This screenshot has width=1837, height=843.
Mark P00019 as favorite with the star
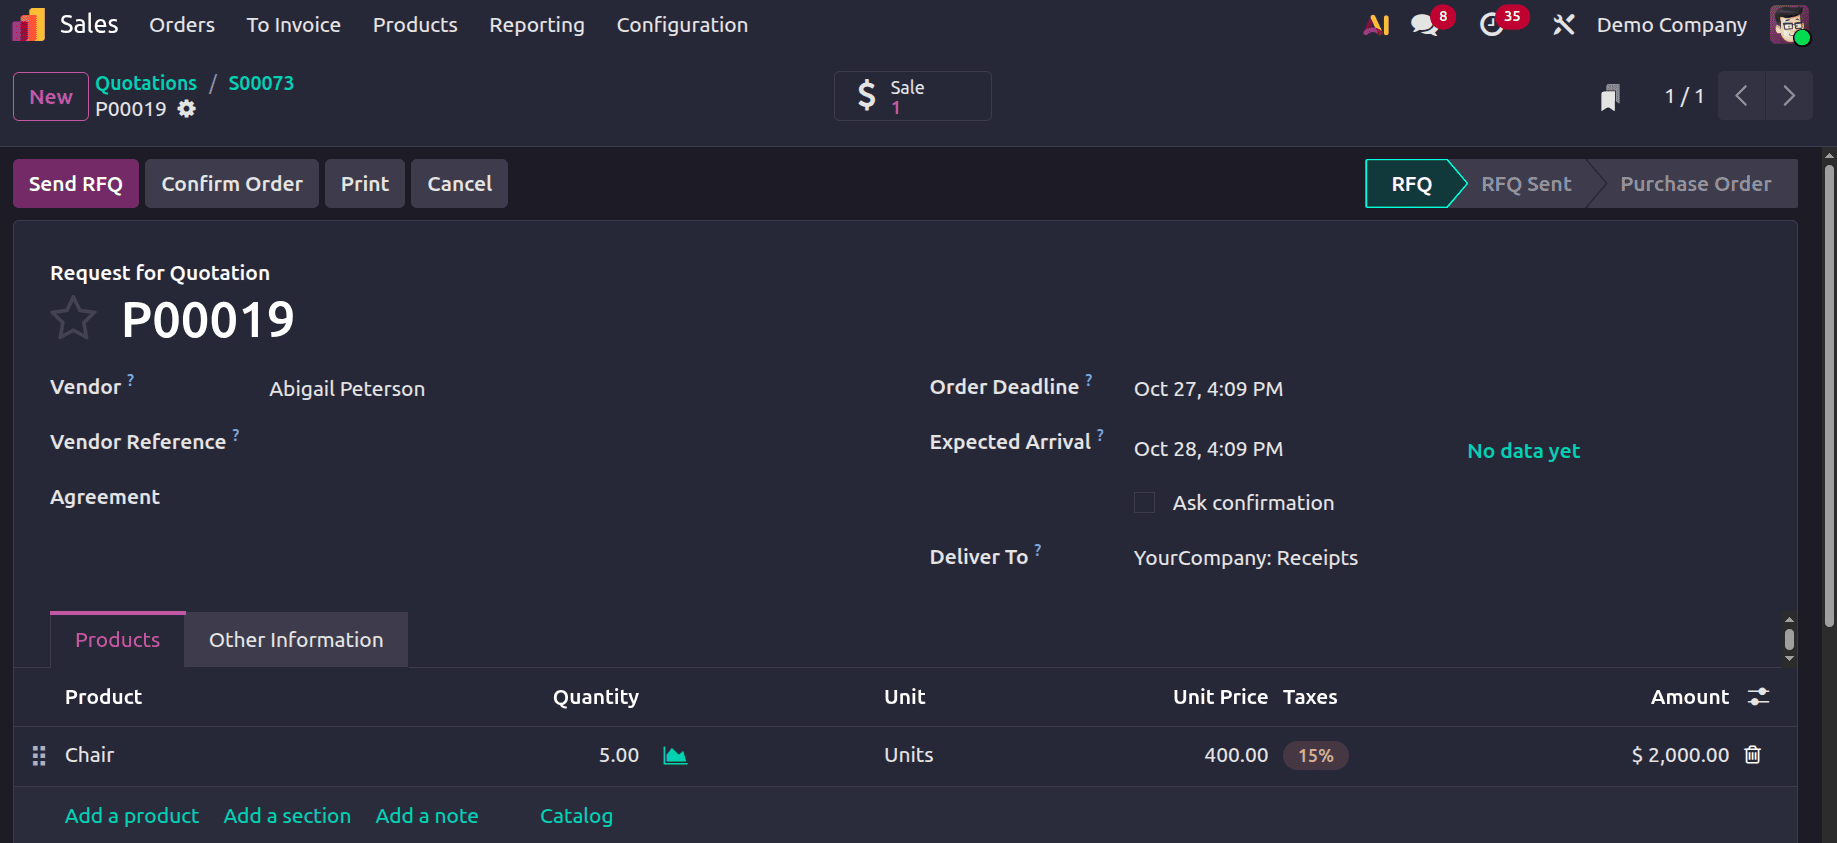pos(73,319)
